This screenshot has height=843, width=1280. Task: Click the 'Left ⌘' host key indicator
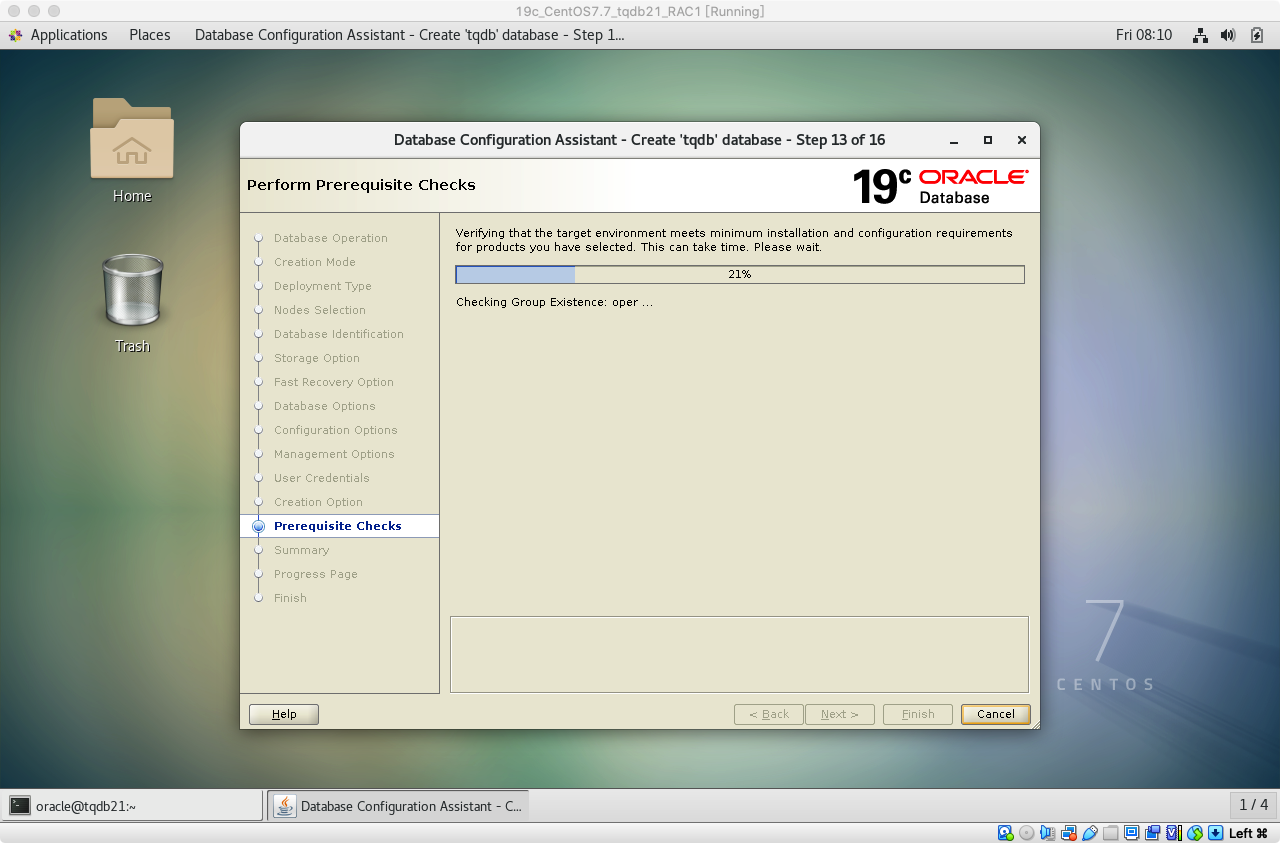coord(1248,833)
